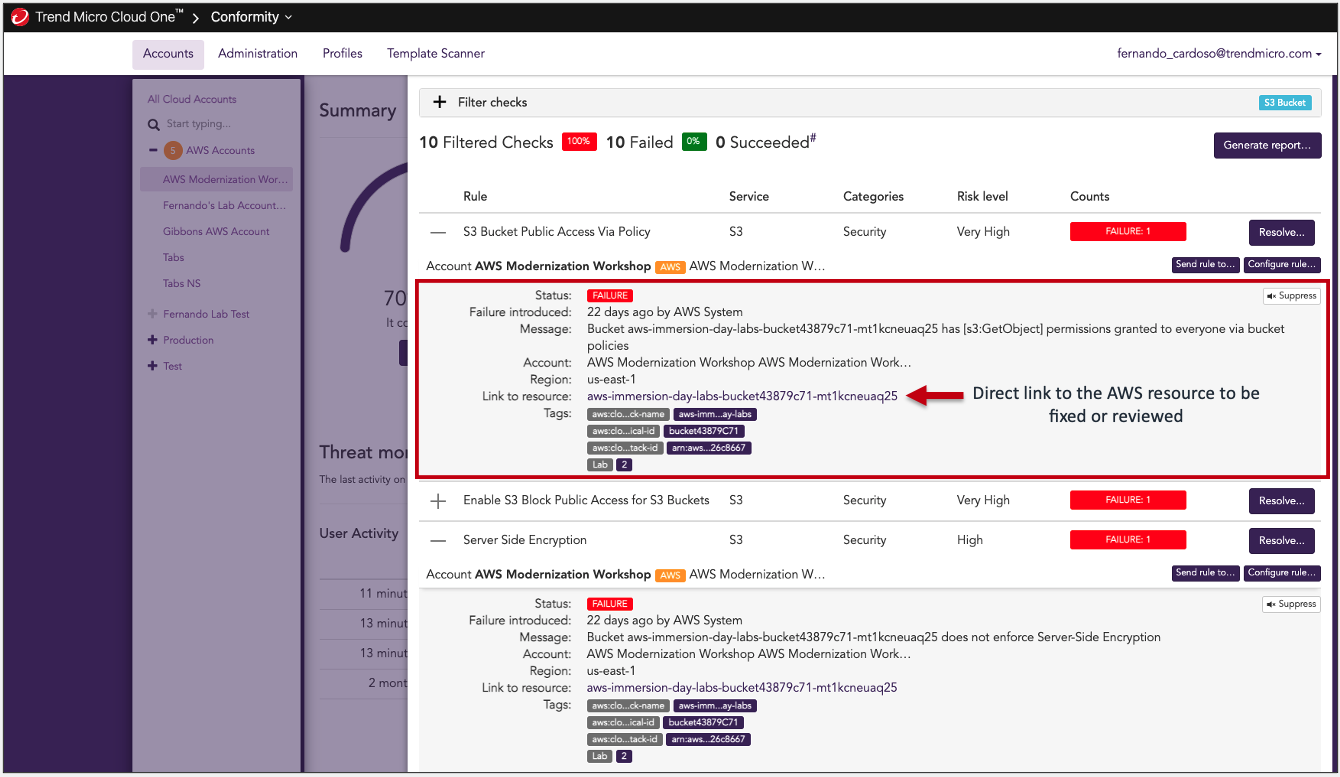Image resolution: width=1340 pixels, height=777 pixels.
Task: Expand the Production group
Action: point(153,340)
